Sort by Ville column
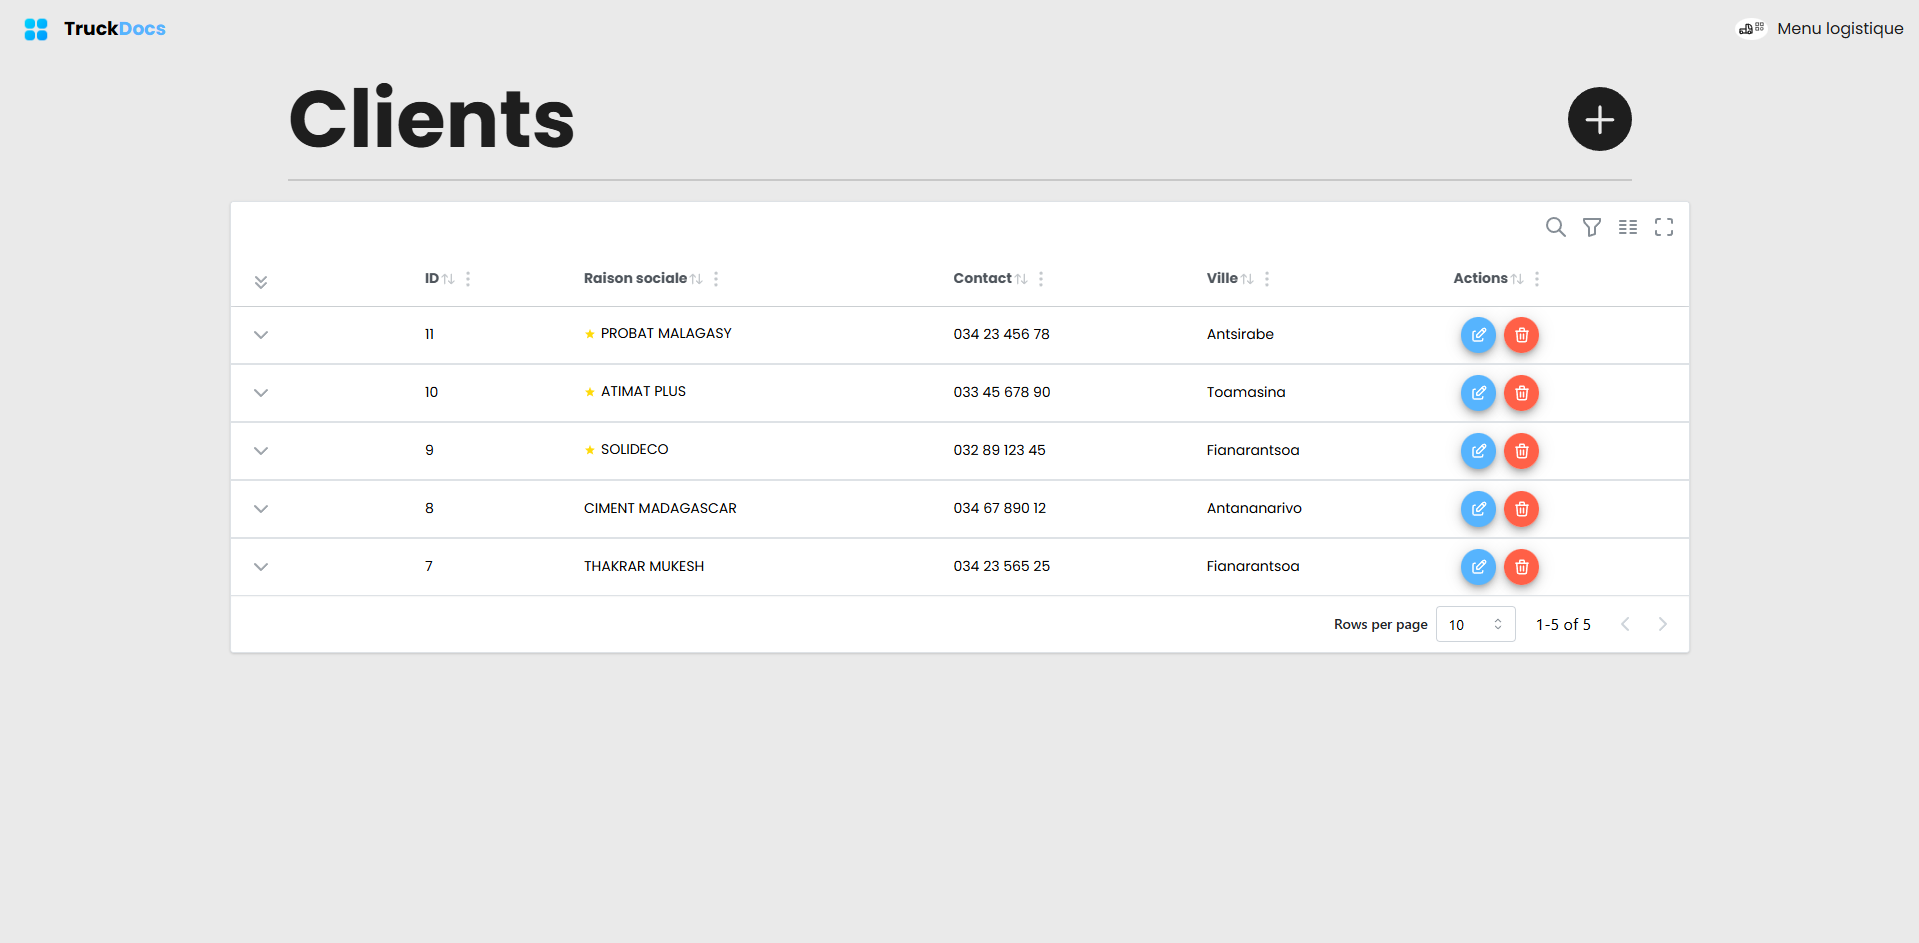The width and height of the screenshot is (1919, 943). click(x=1247, y=279)
